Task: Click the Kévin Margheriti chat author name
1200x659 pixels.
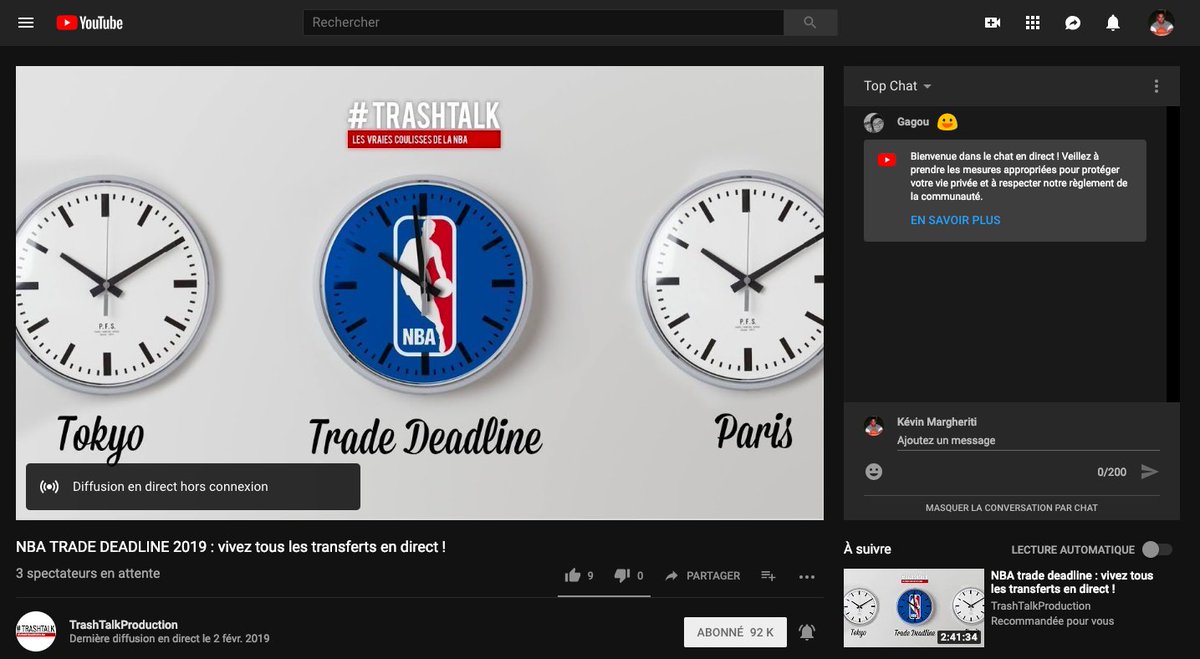Action: (x=938, y=422)
